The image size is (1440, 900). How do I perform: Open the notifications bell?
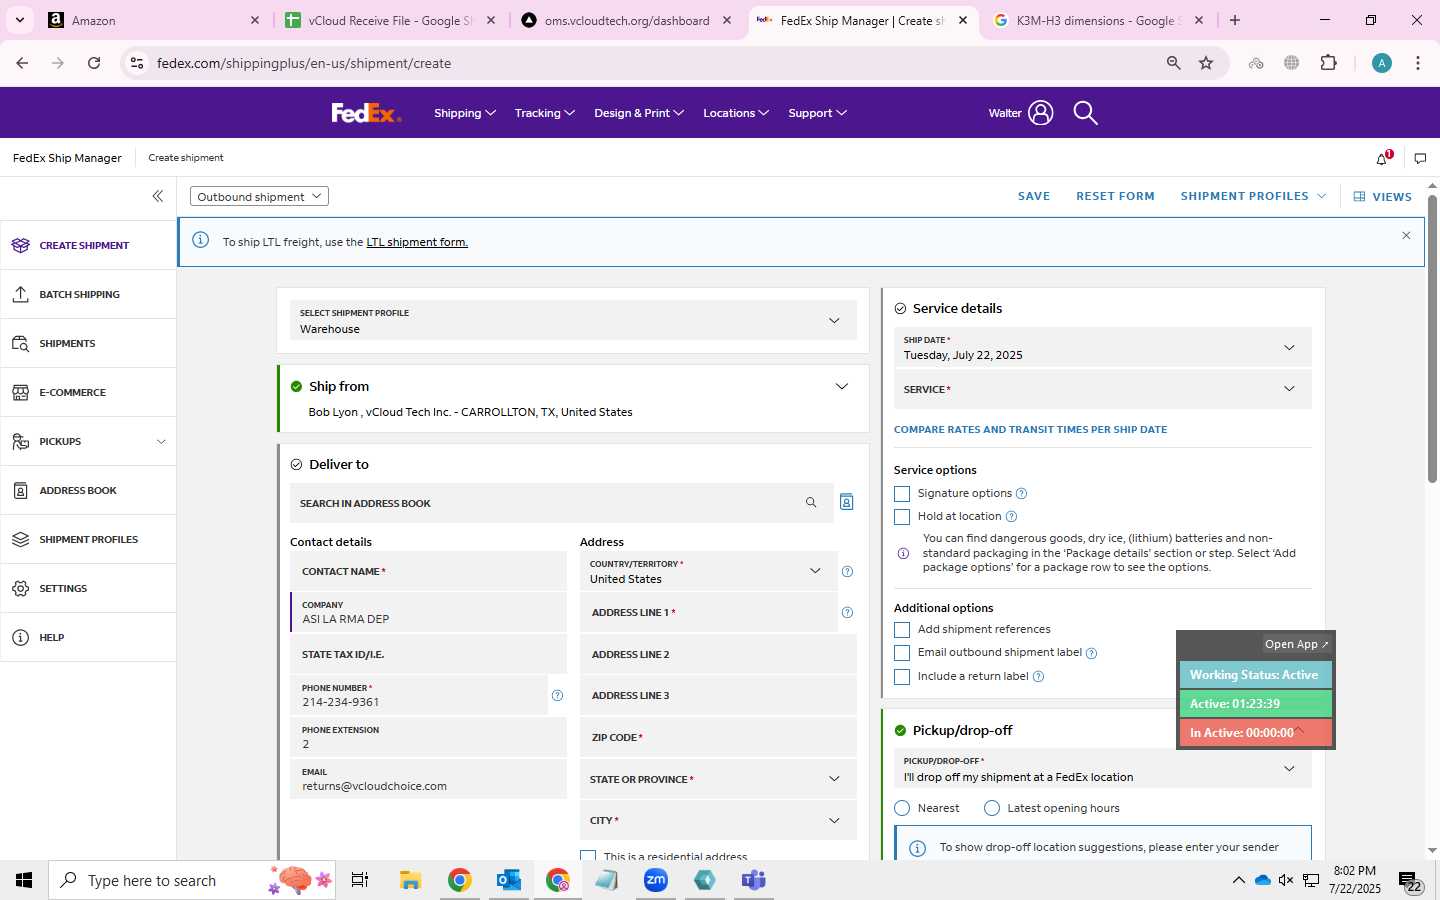pyautogui.click(x=1383, y=158)
